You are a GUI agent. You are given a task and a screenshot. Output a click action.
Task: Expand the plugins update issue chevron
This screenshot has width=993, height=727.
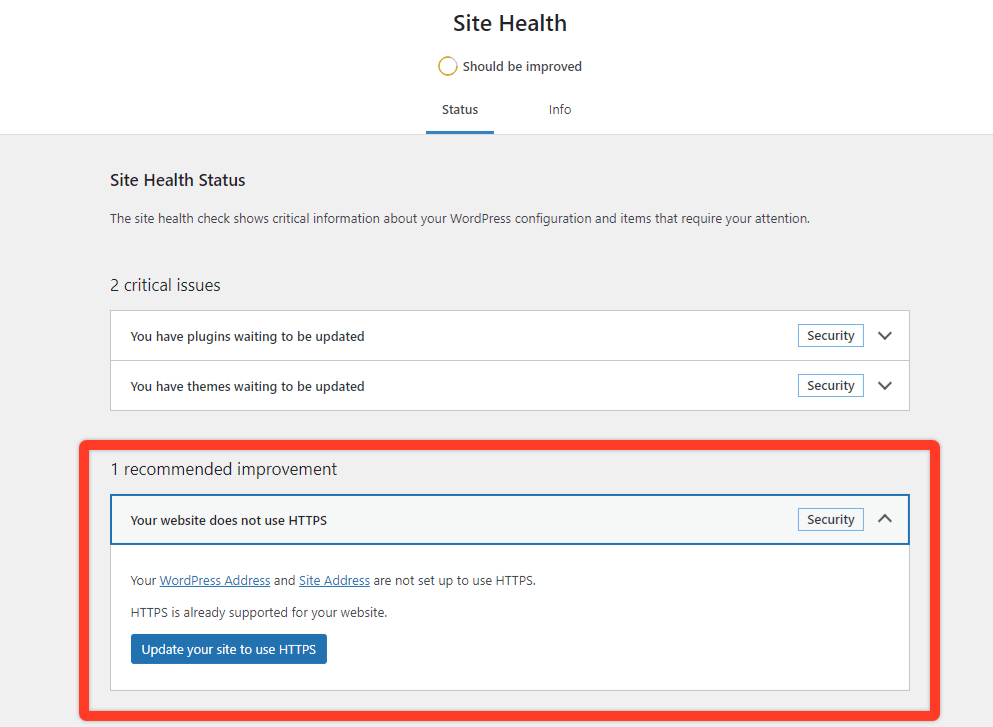[885, 336]
